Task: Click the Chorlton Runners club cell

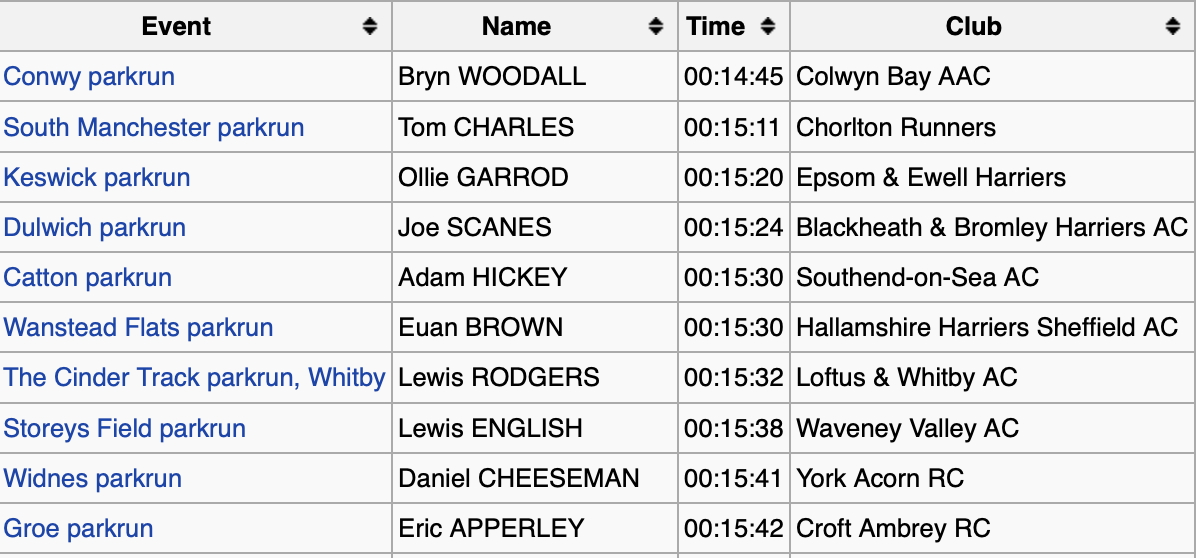Action: pos(896,127)
